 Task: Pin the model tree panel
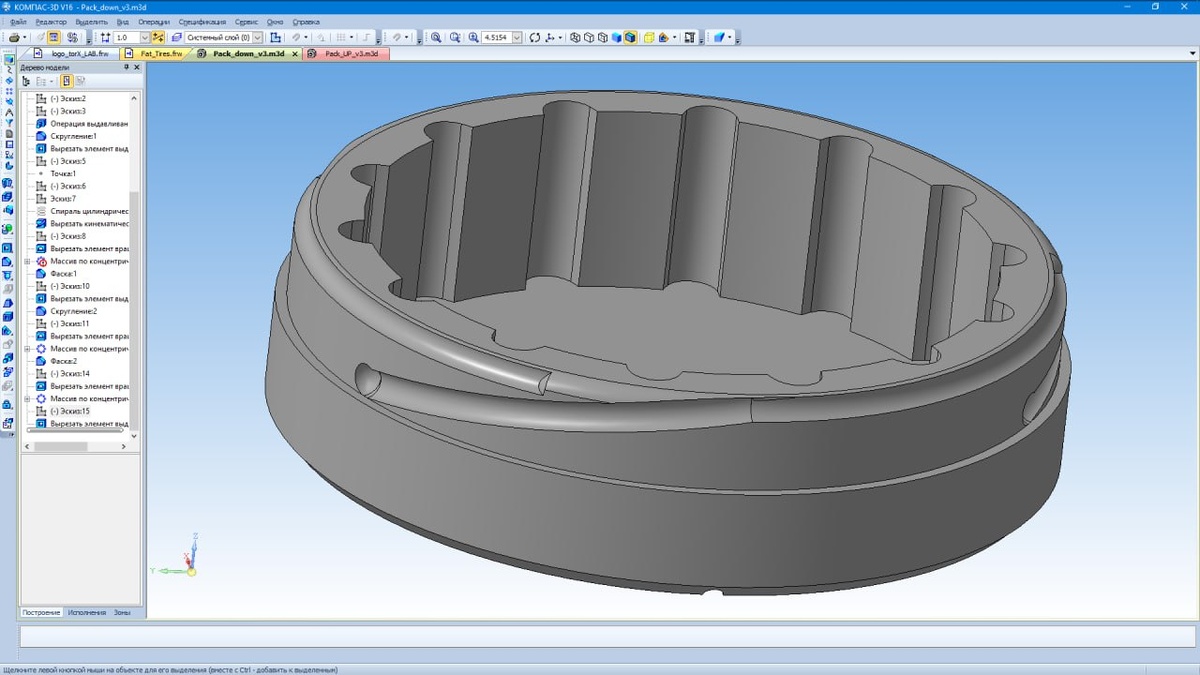126,67
